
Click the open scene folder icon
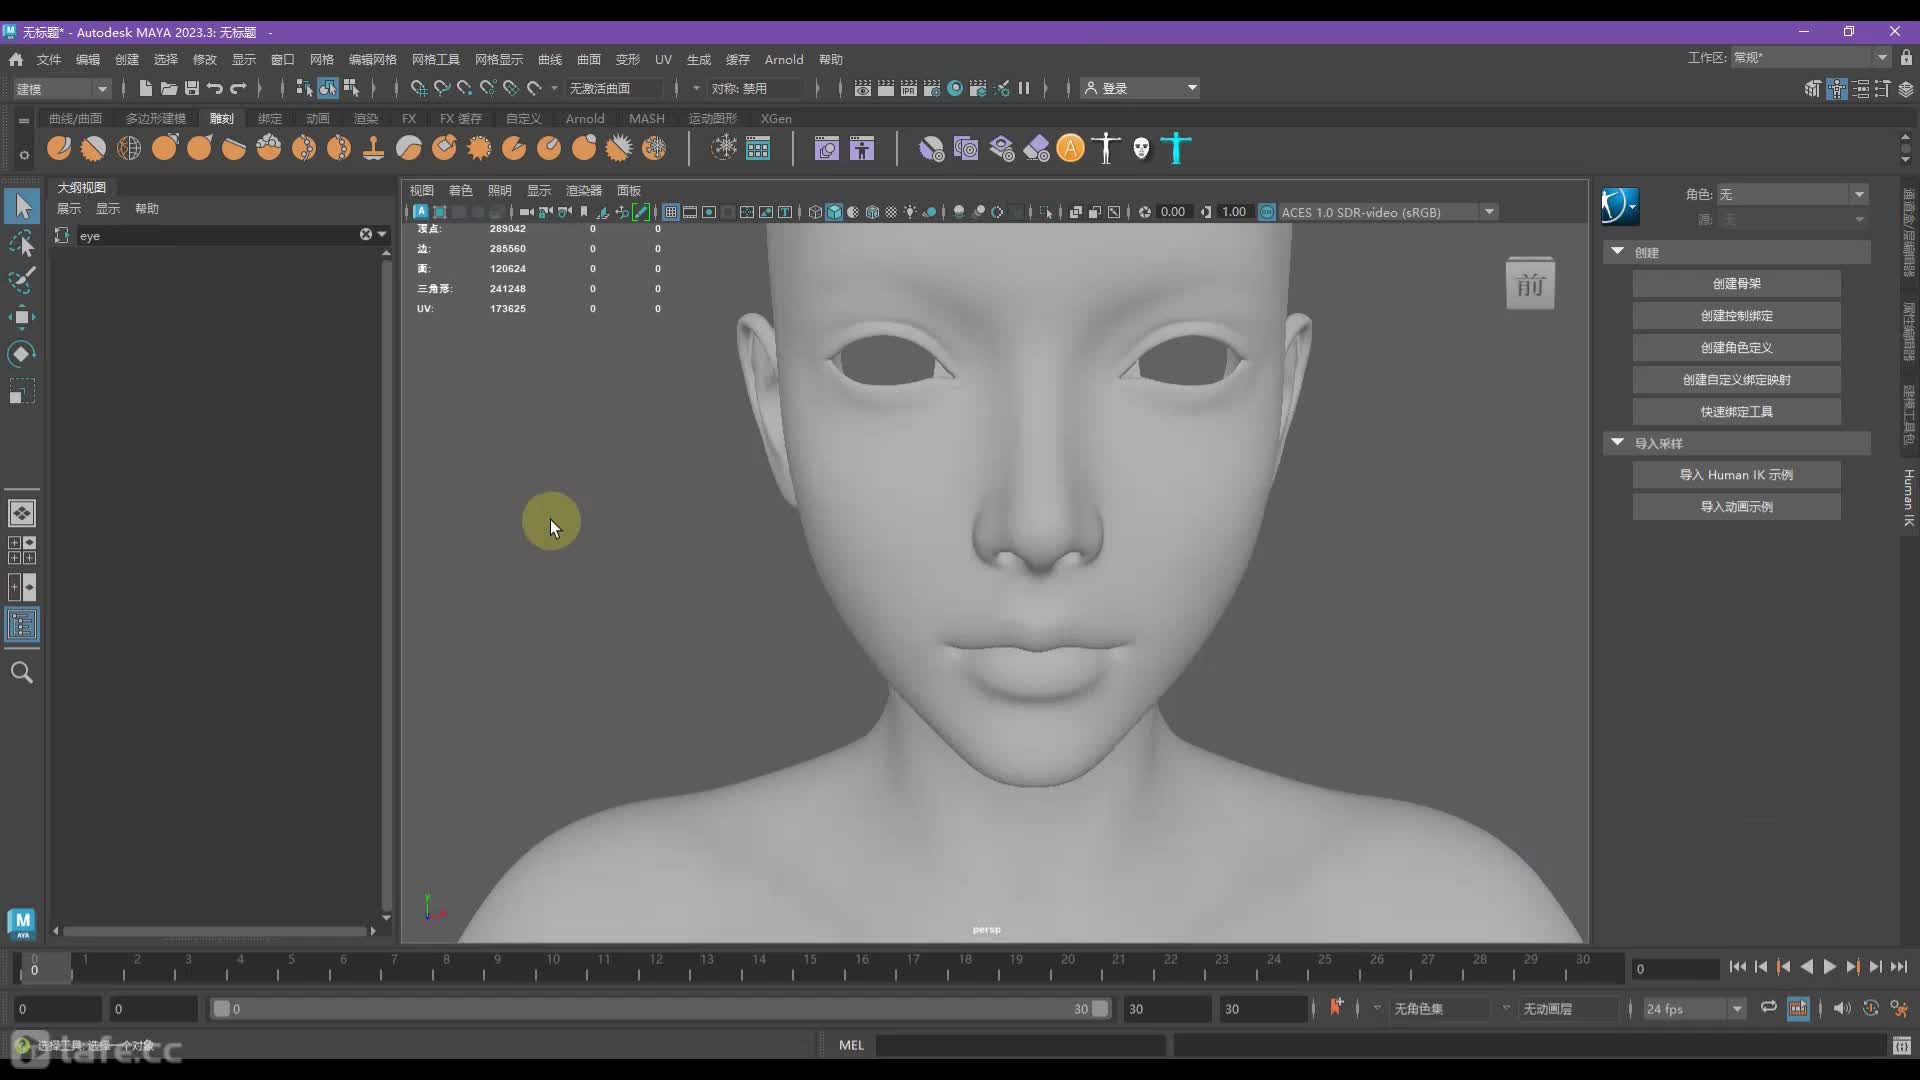tap(169, 89)
